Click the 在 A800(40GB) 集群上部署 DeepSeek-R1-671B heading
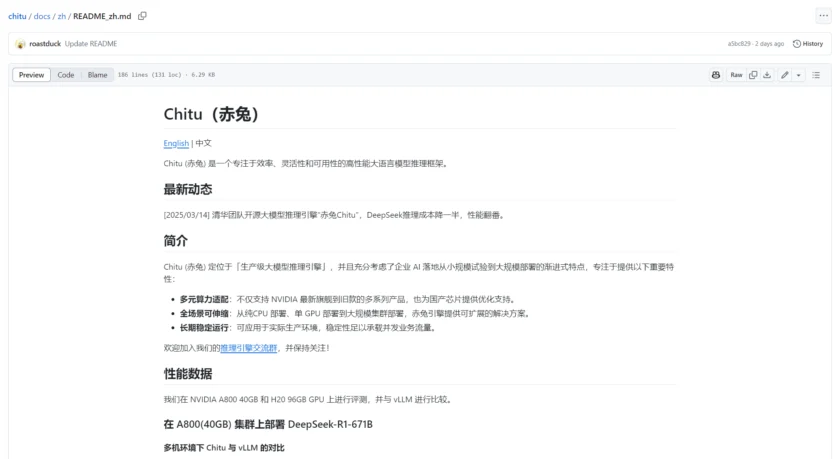The height and width of the screenshot is (459, 840). [268, 425]
